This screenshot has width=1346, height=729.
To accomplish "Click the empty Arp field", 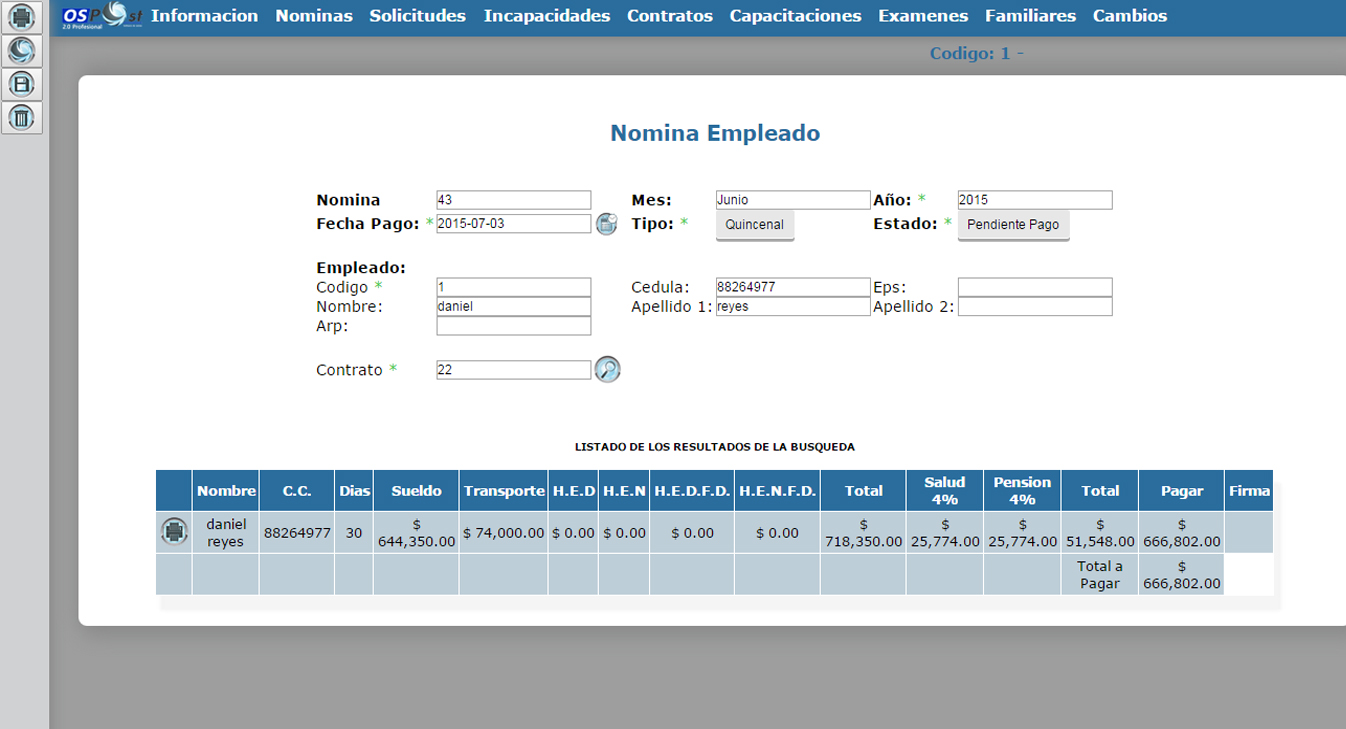I will click(x=514, y=326).
